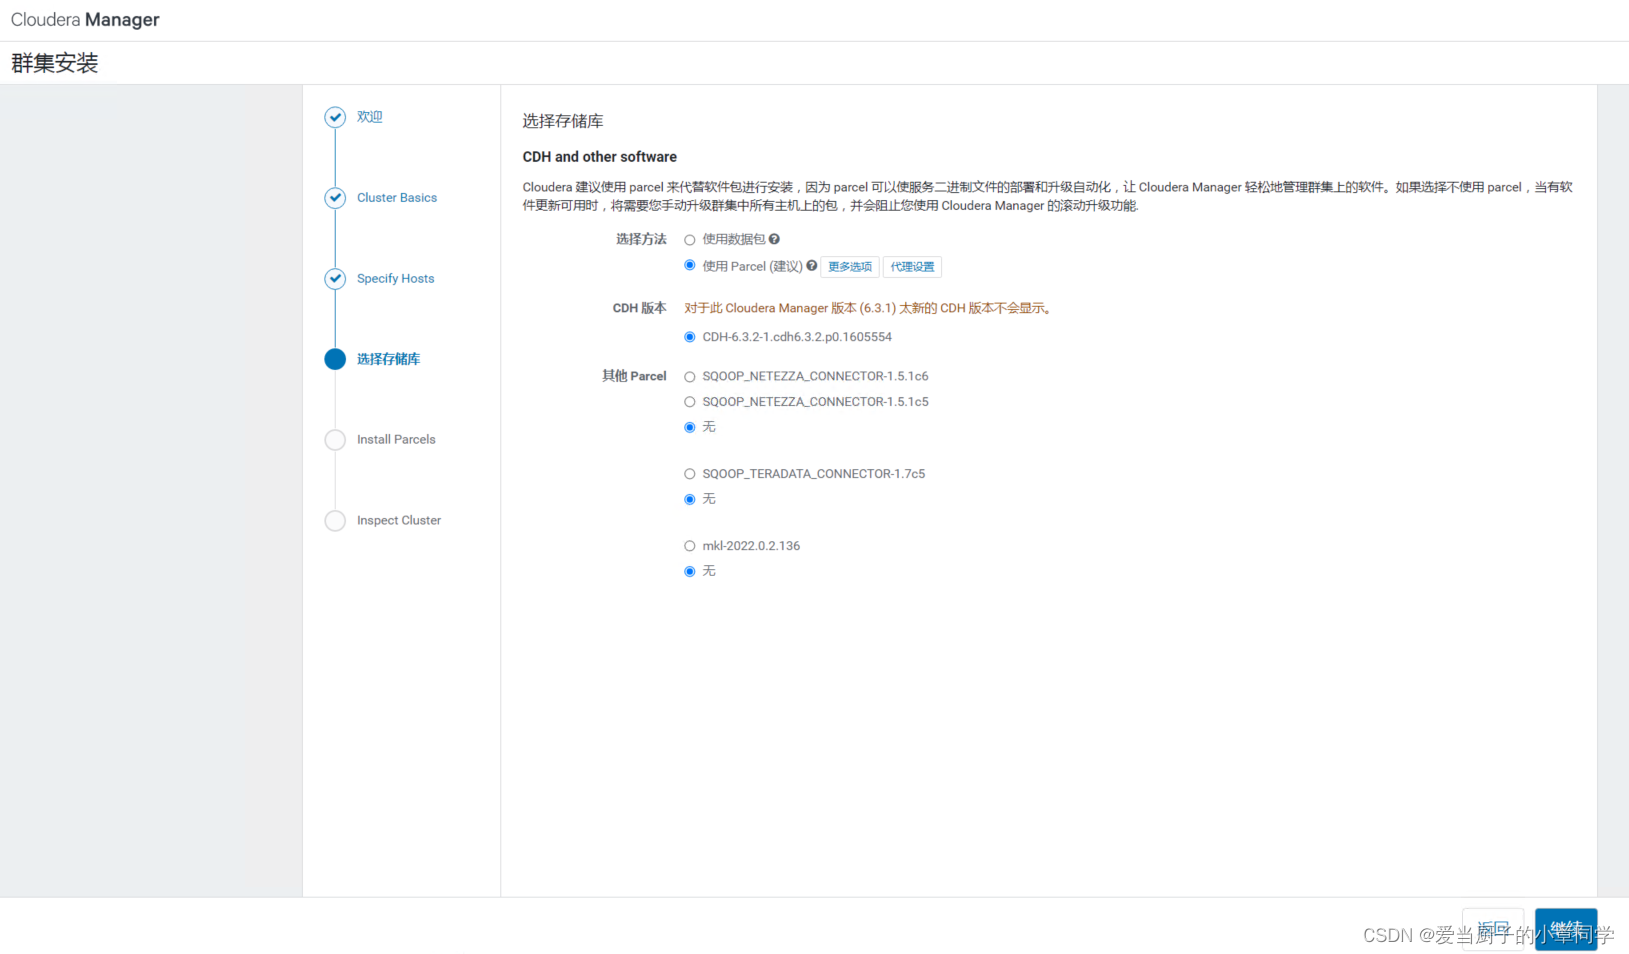Select SQOOP_NETEZZA_CONNECTOR-1.5.1c6 parcel radio
1629x954 pixels.
[689, 377]
